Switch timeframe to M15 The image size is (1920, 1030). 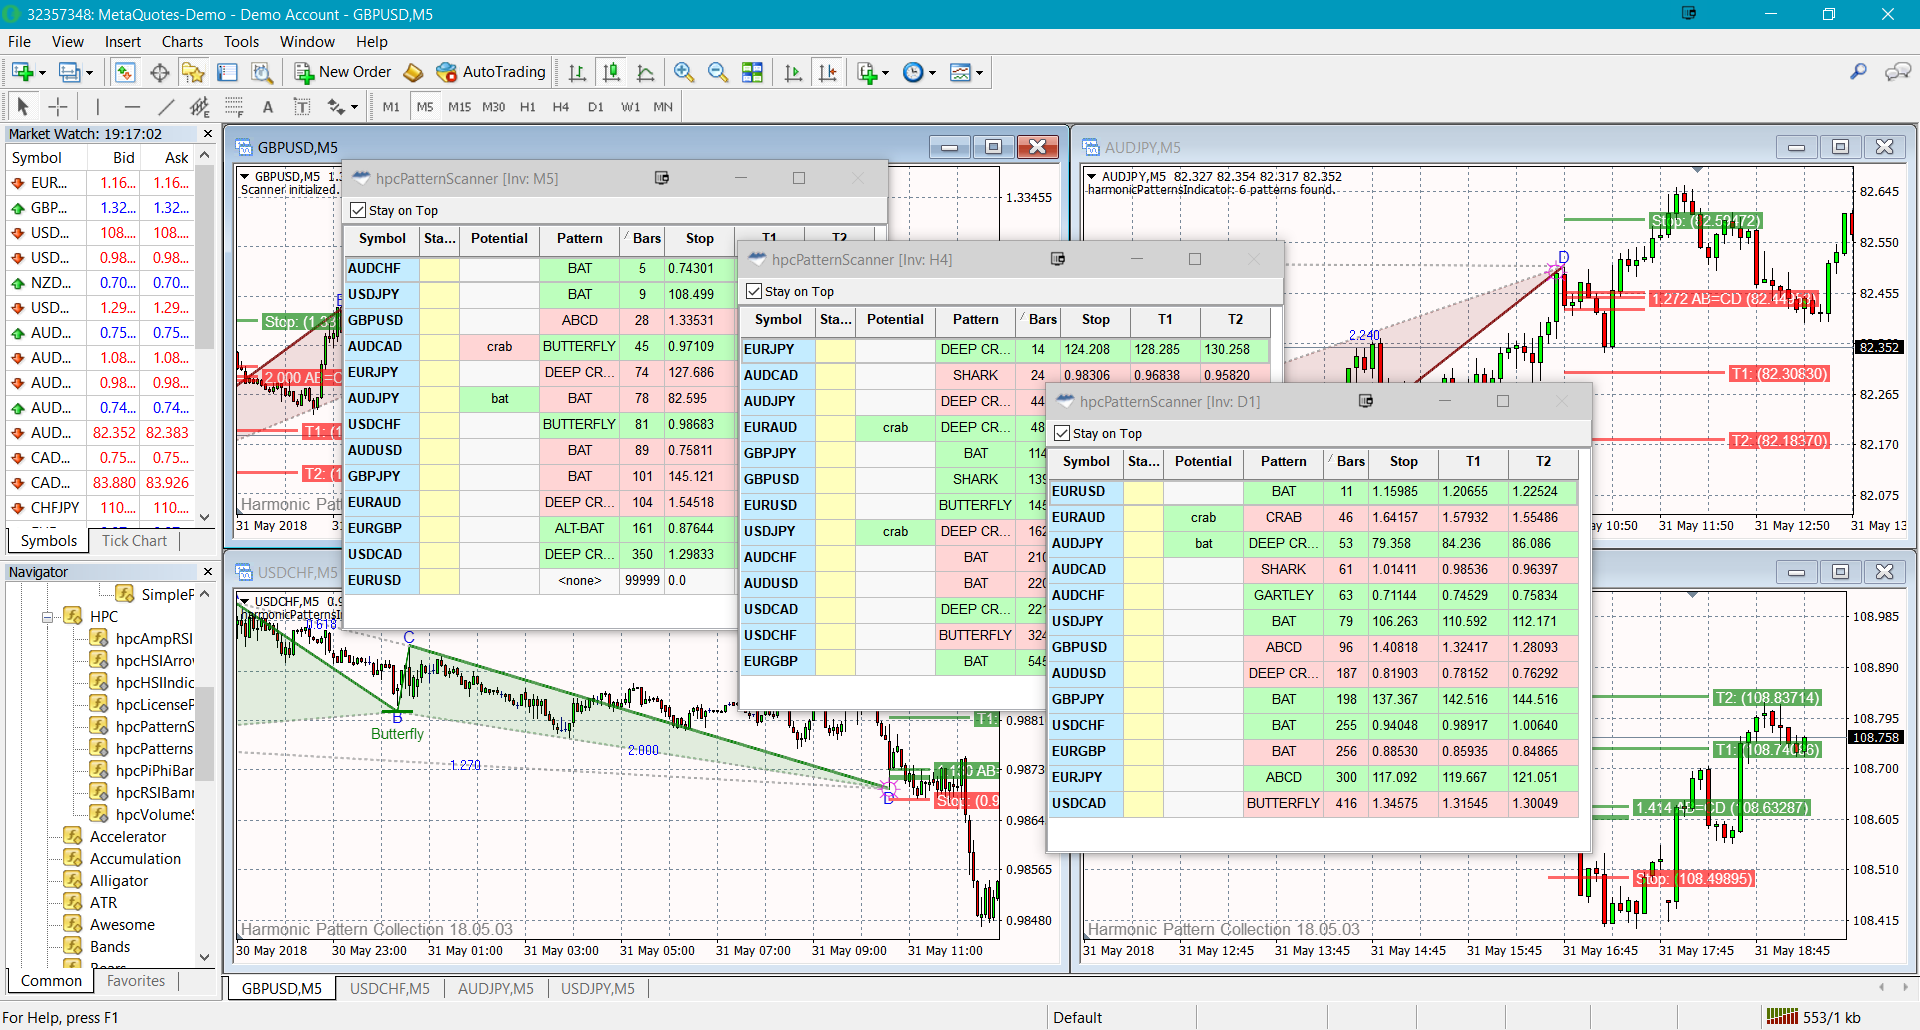click(x=459, y=106)
